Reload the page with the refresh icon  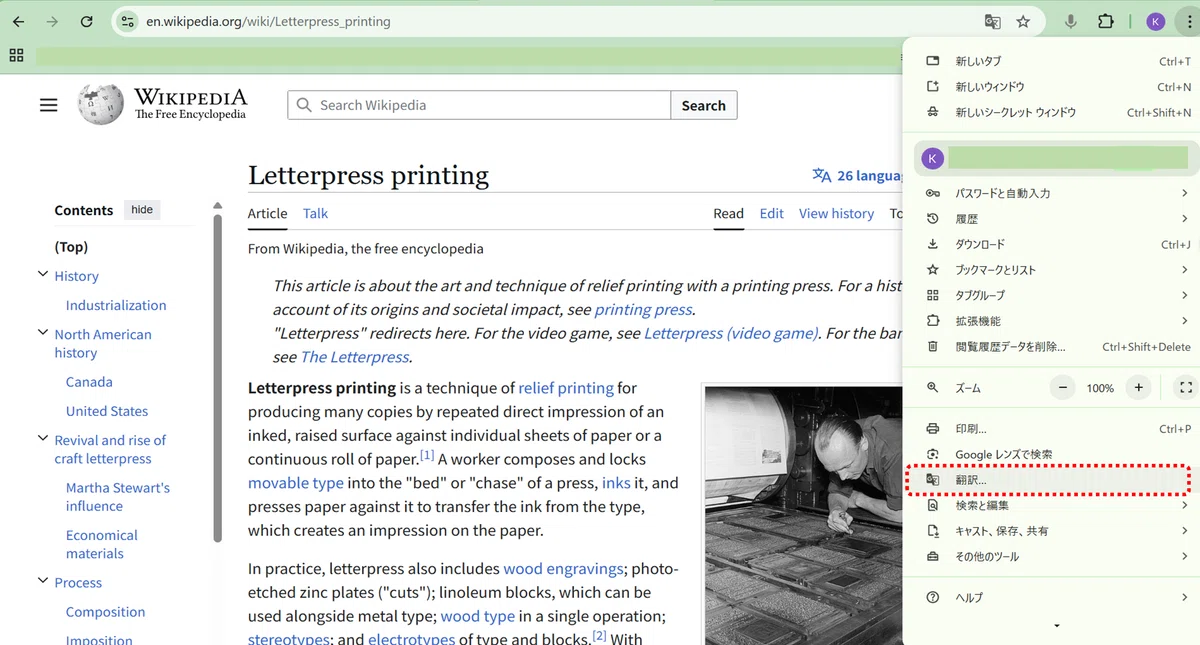tap(87, 21)
